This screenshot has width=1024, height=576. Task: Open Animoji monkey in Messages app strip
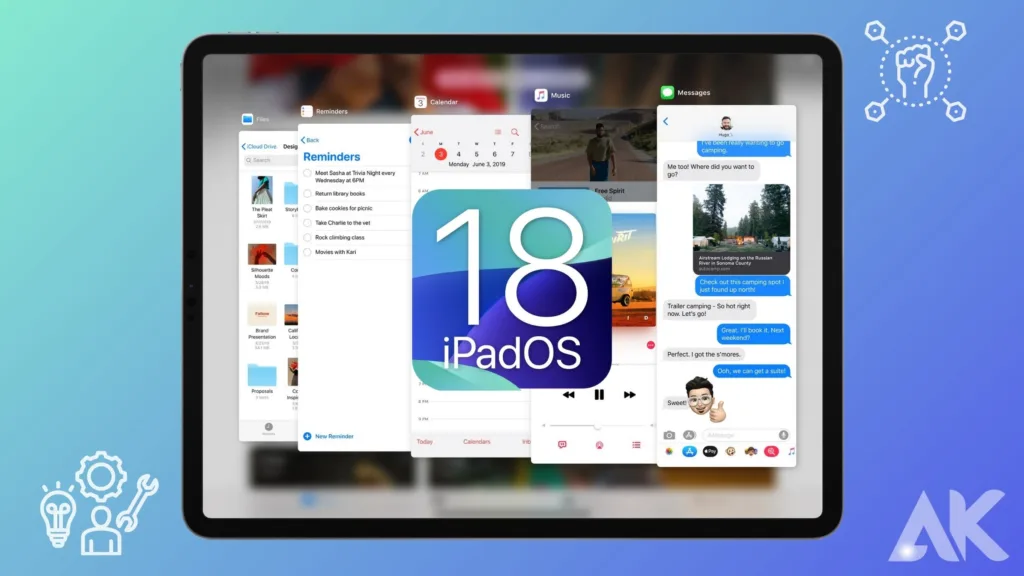(731, 451)
